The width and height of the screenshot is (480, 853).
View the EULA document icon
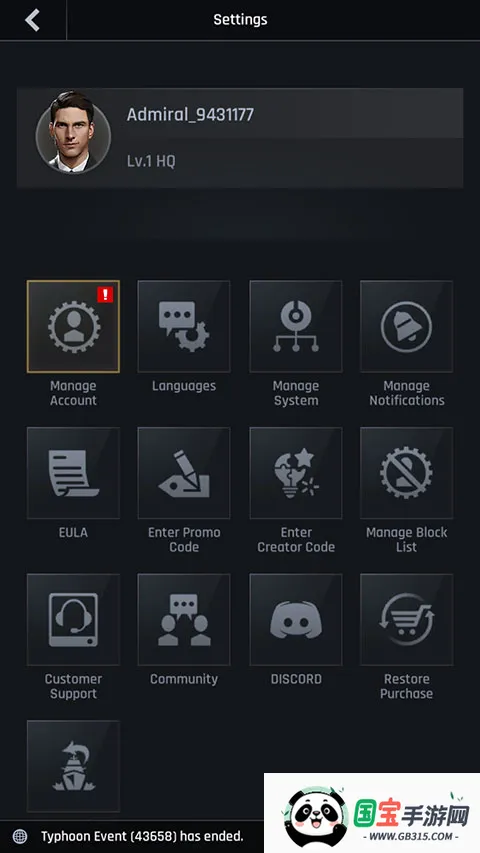(x=73, y=473)
